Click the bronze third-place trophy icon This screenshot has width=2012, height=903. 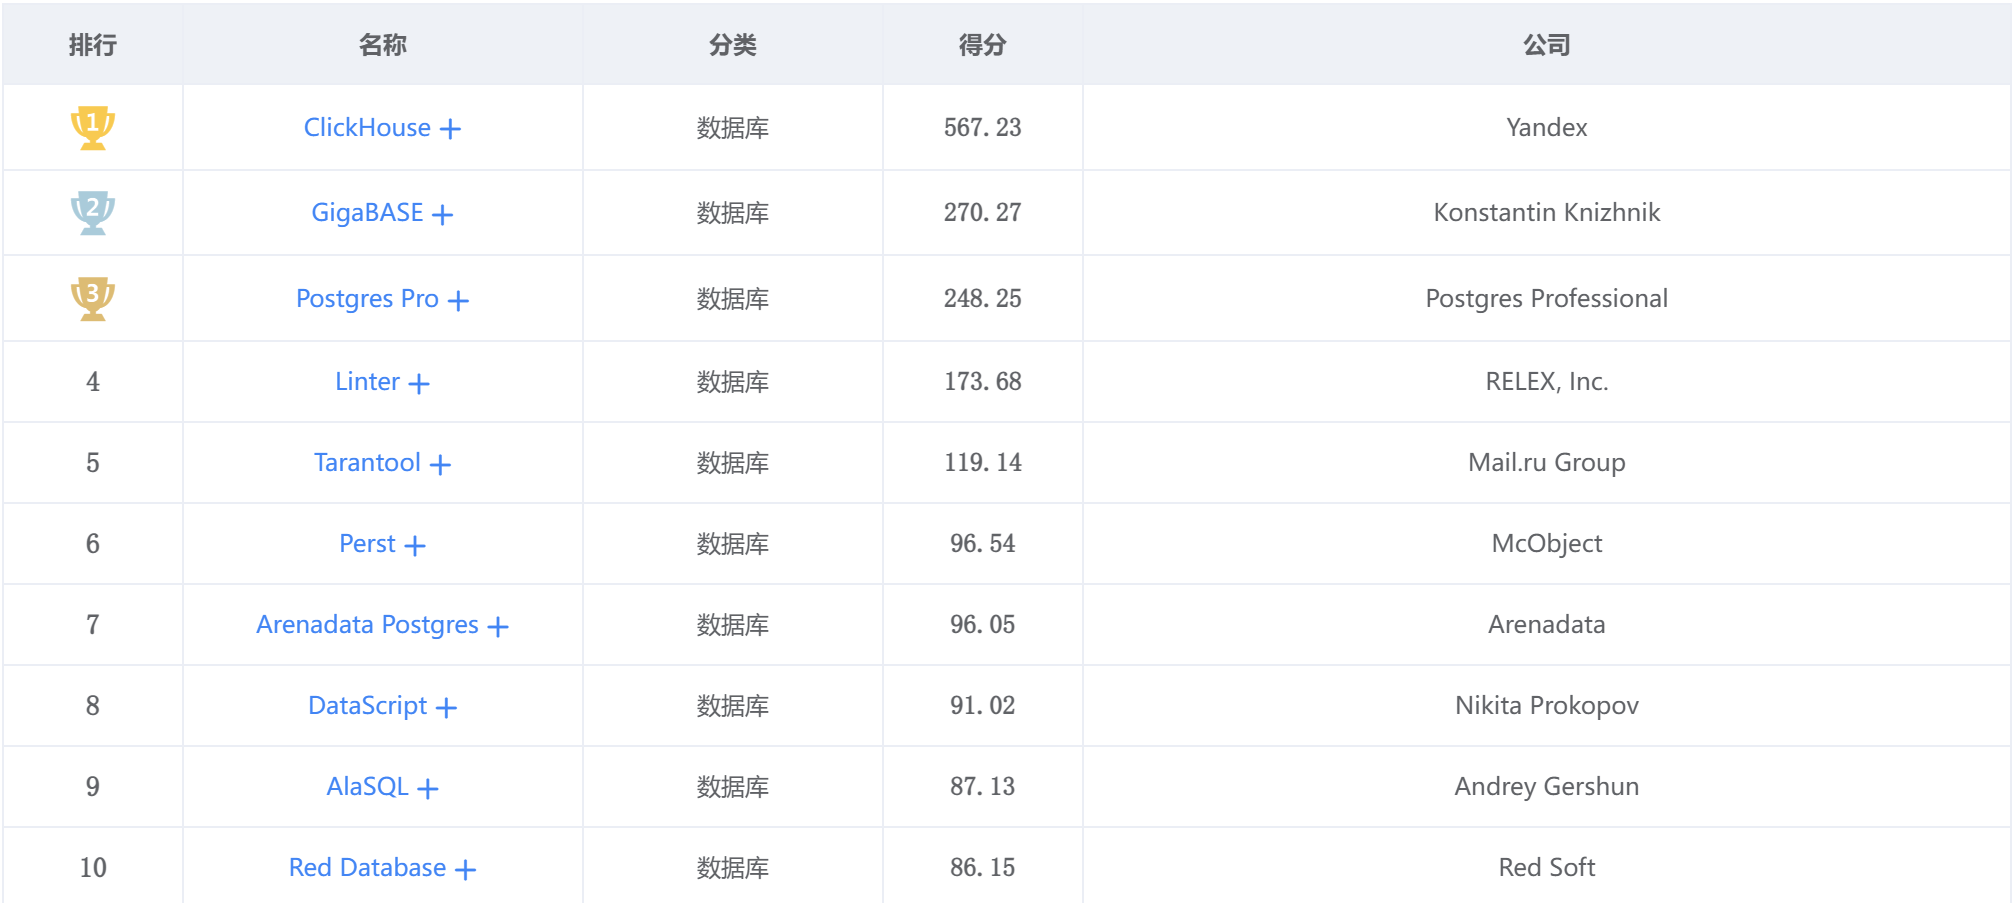93,298
